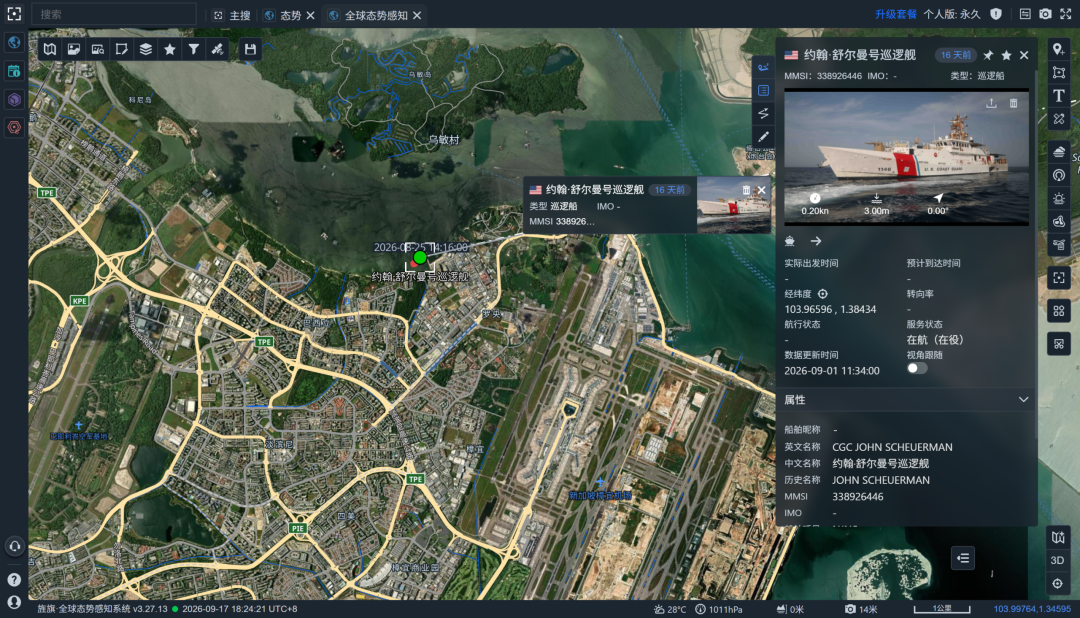
Task: Open track route panel side tab
Action: tap(763, 114)
